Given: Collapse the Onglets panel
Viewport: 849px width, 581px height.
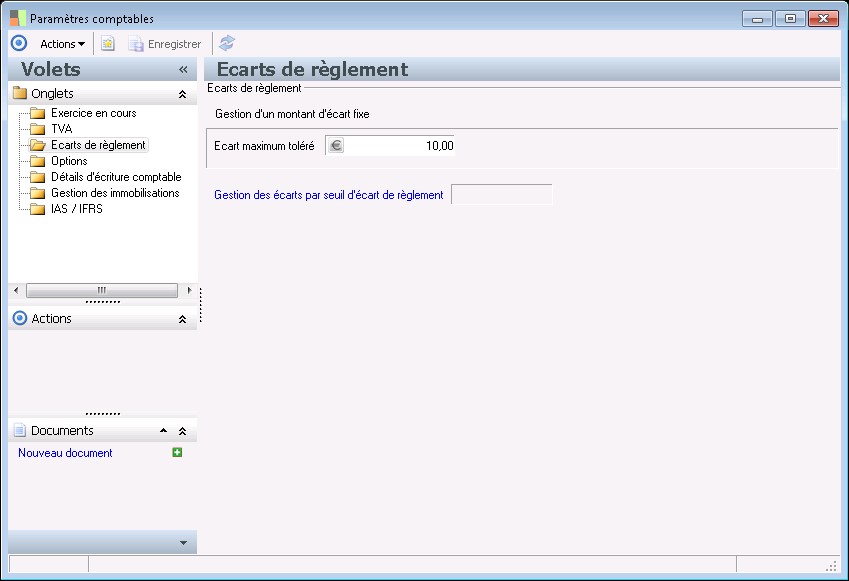Looking at the screenshot, I should click(181, 93).
